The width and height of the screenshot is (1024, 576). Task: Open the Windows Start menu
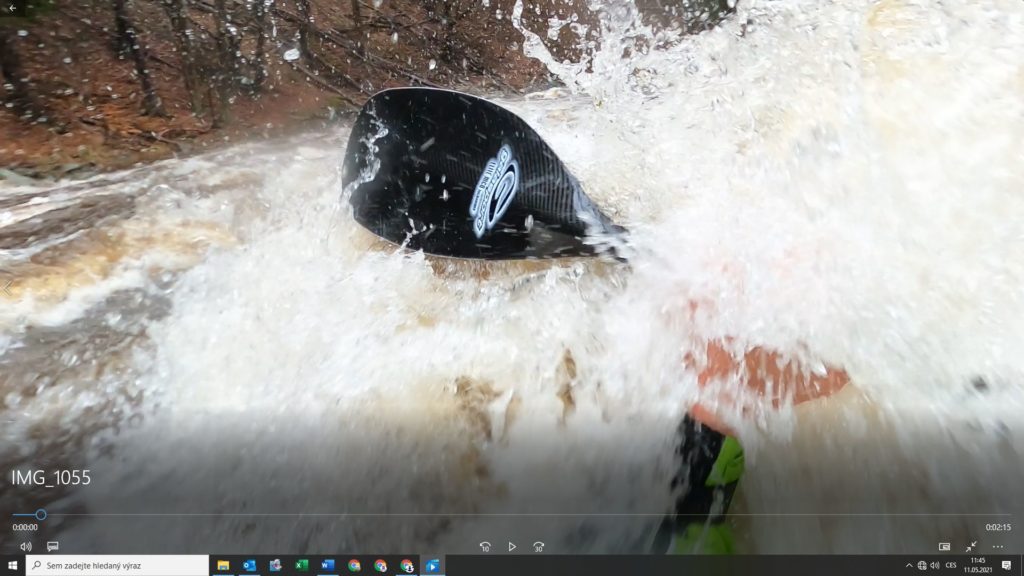pos(12,565)
